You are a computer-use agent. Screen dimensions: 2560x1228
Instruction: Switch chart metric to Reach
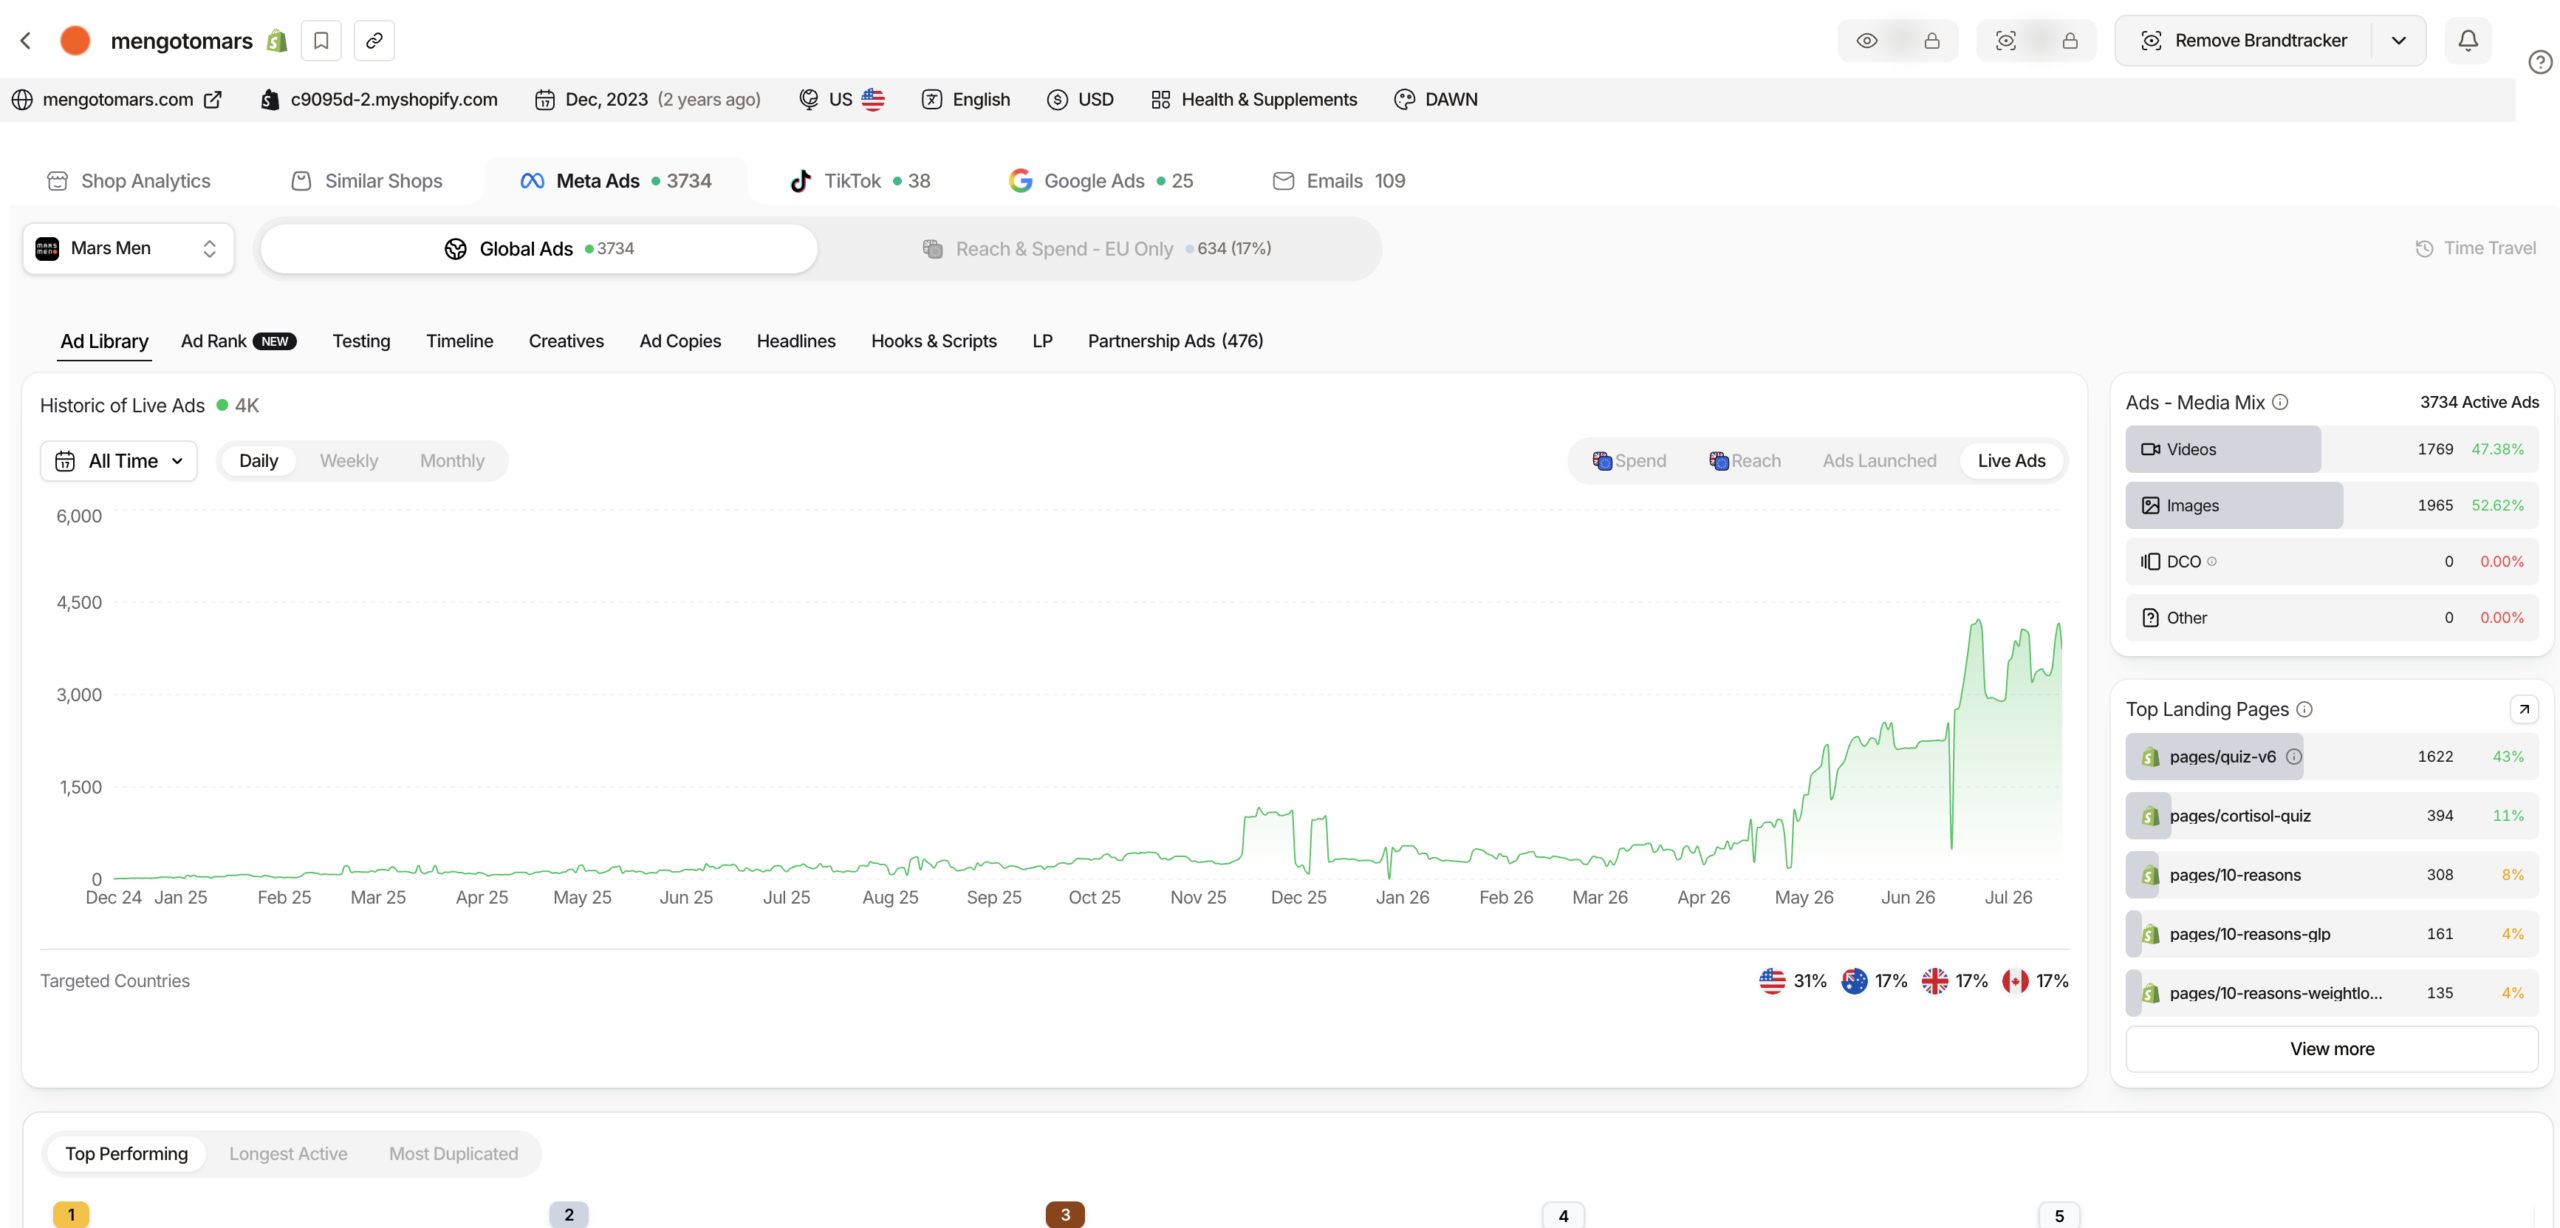tap(1746, 461)
